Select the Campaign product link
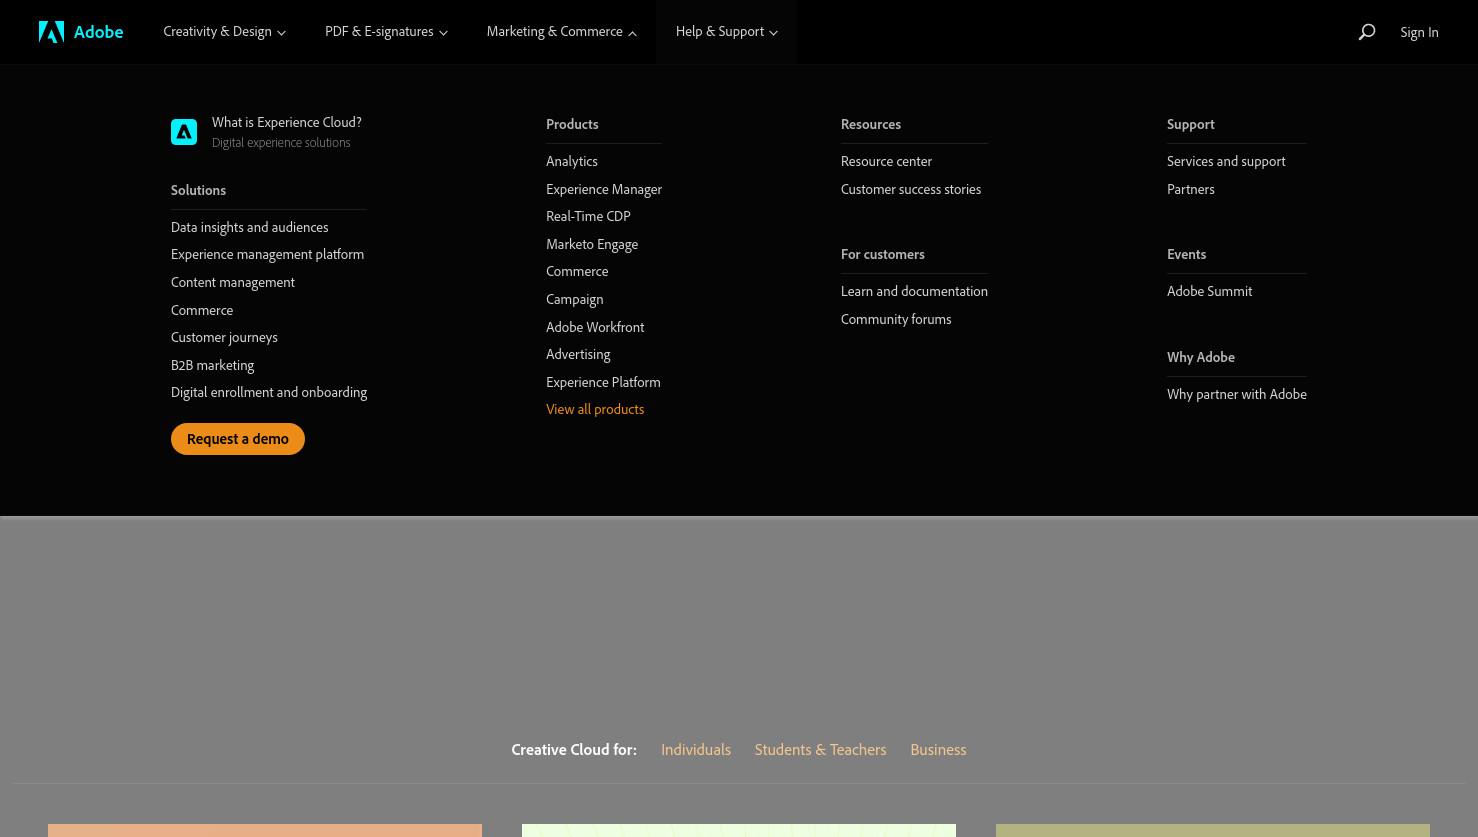This screenshot has height=837, width=1478. tap(574, 299)
